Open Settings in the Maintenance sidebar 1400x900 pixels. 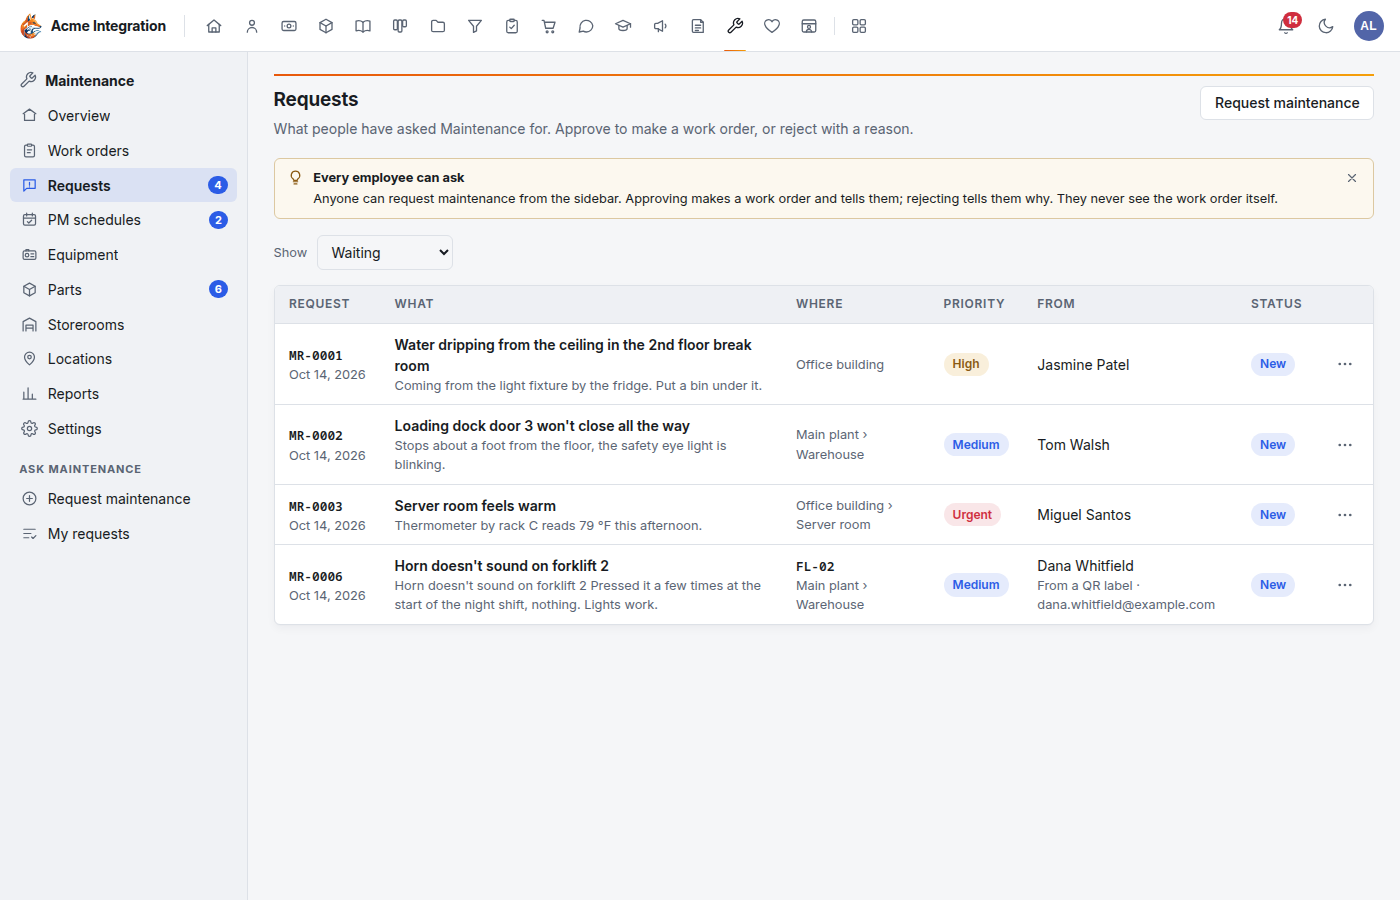click(124, 429)
